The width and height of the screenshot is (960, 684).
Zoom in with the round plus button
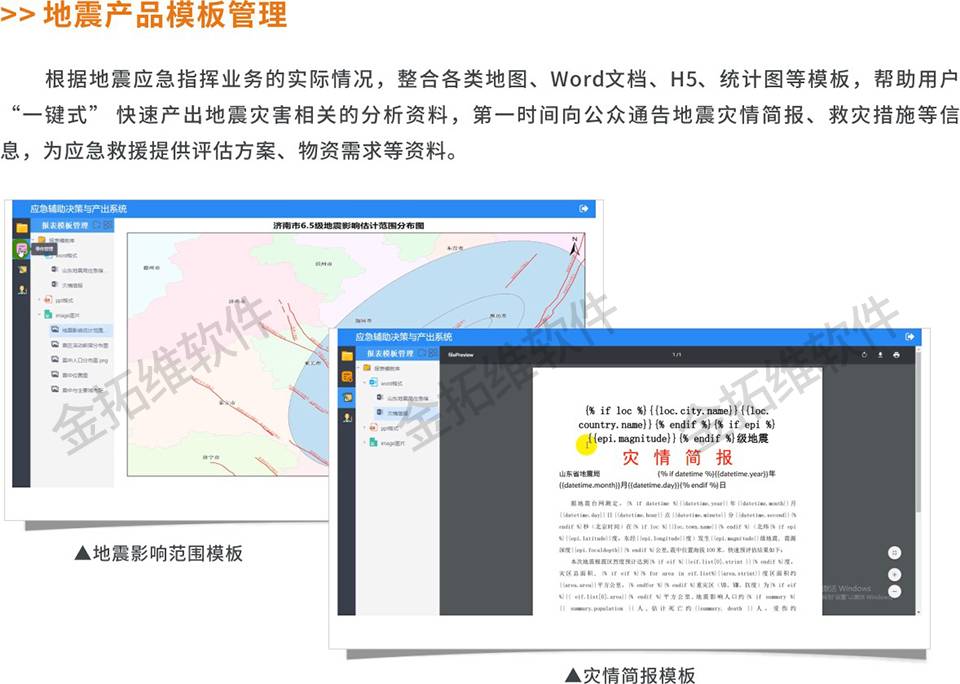tap(894, 575)
